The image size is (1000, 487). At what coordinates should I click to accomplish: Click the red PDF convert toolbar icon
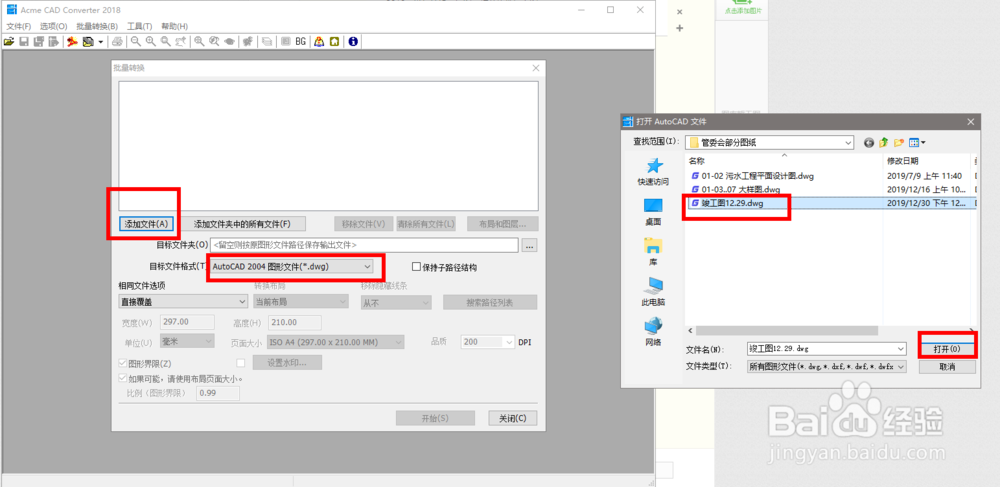tap(73, 41)
